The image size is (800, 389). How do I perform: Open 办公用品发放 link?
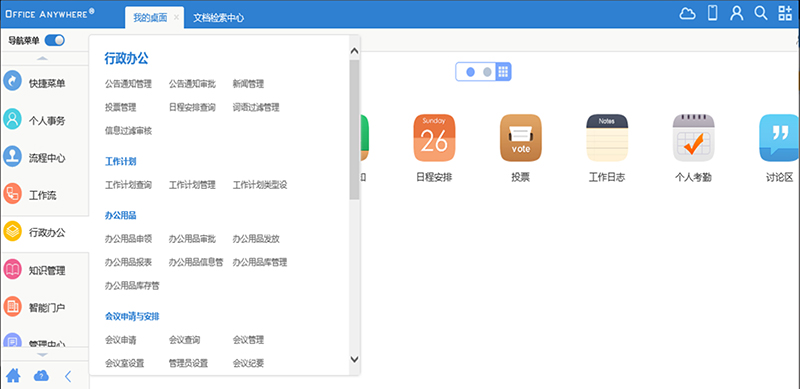click(256, 238)
